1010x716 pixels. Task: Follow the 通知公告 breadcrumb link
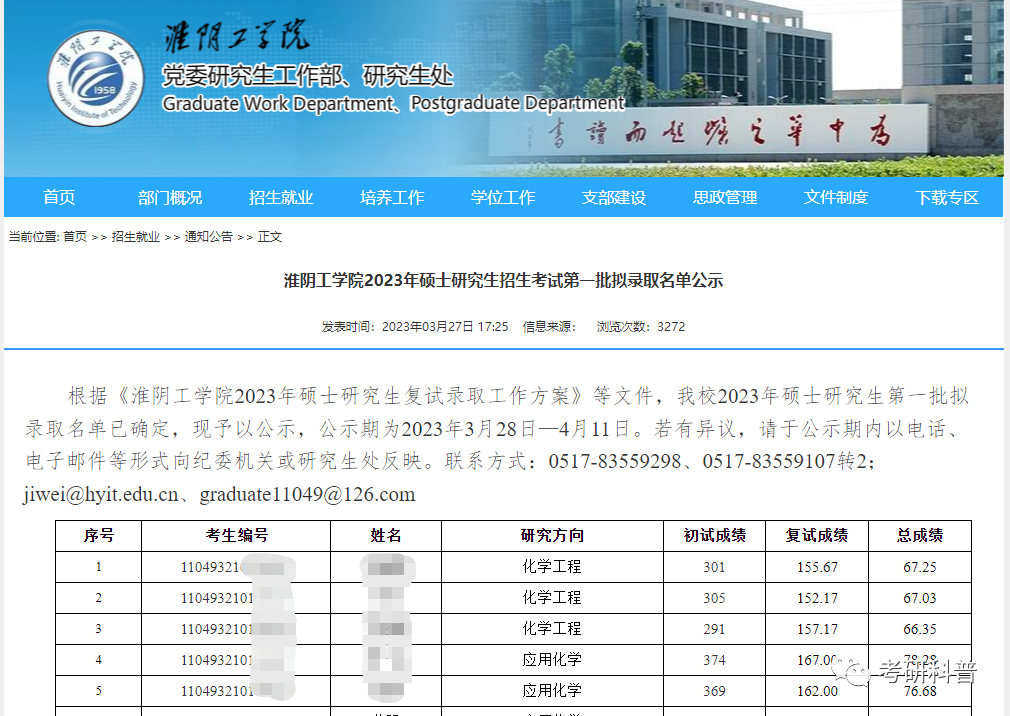click(209, 237)
